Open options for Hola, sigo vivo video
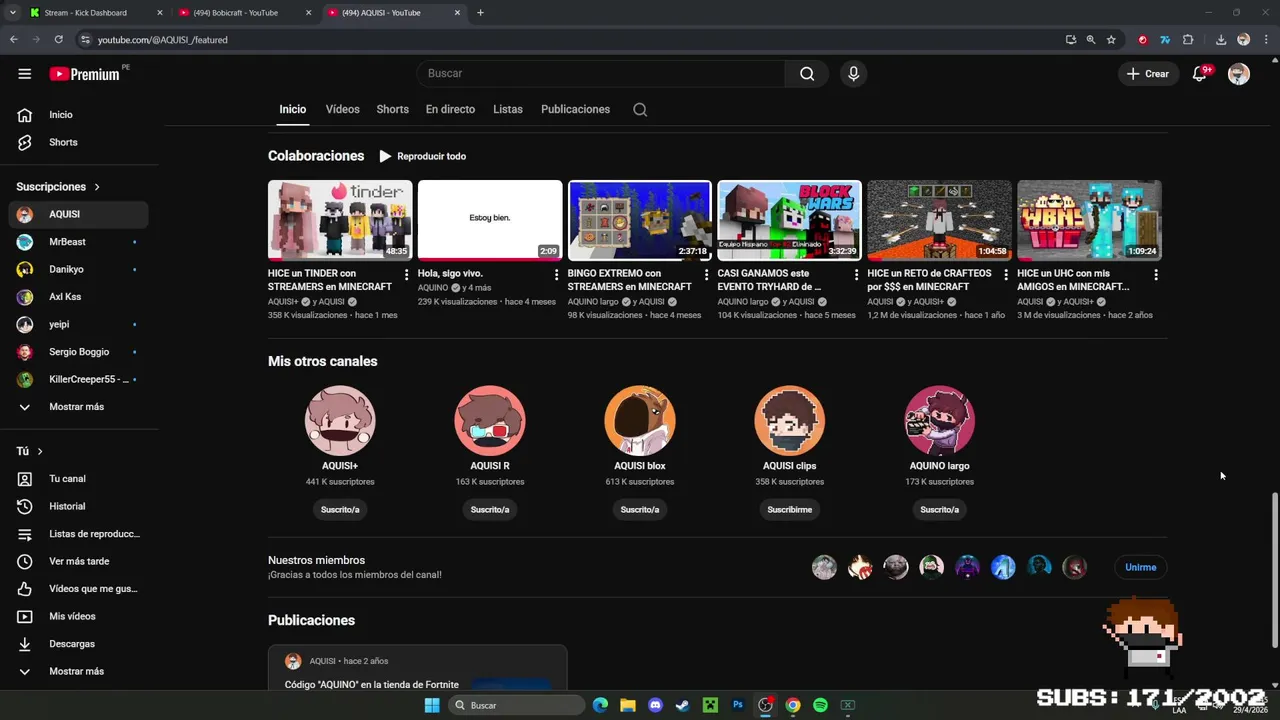The width and height of the screenshot is (1280, 720). (x=556, y=274)
